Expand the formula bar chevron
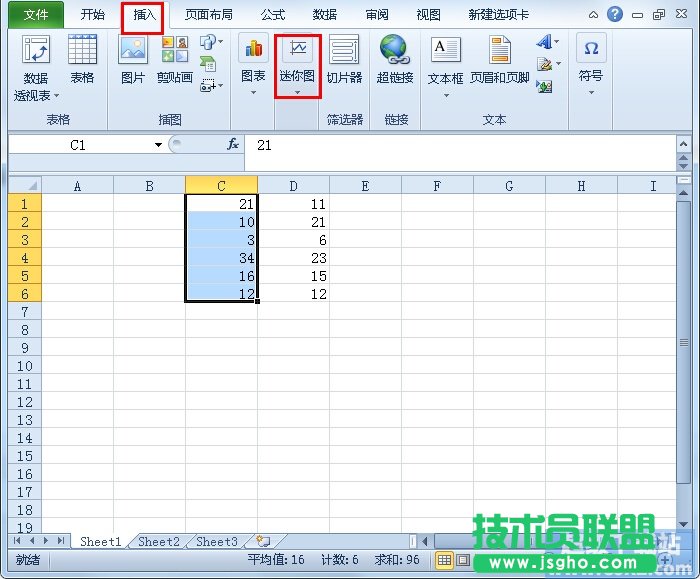 point(683,144)
